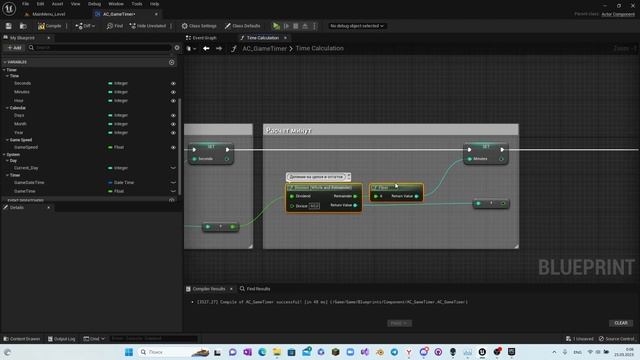
Task: Open the Debug menu
Action: click(x=94, y=4)
